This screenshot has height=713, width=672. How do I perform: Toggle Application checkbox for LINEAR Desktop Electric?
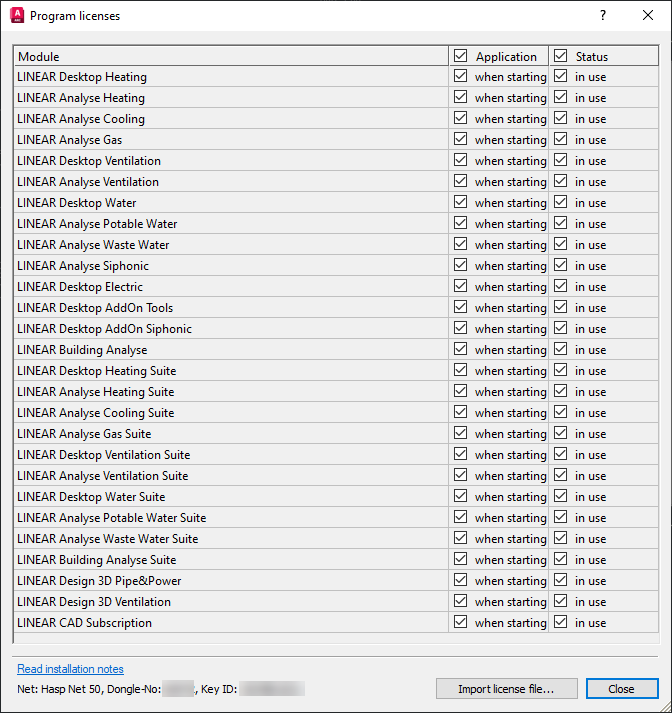(460, 286)
